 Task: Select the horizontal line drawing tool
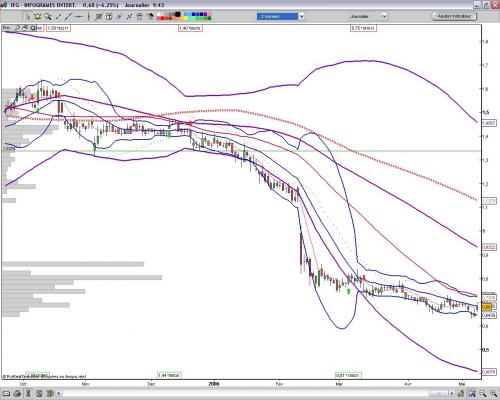pos(78,16)
